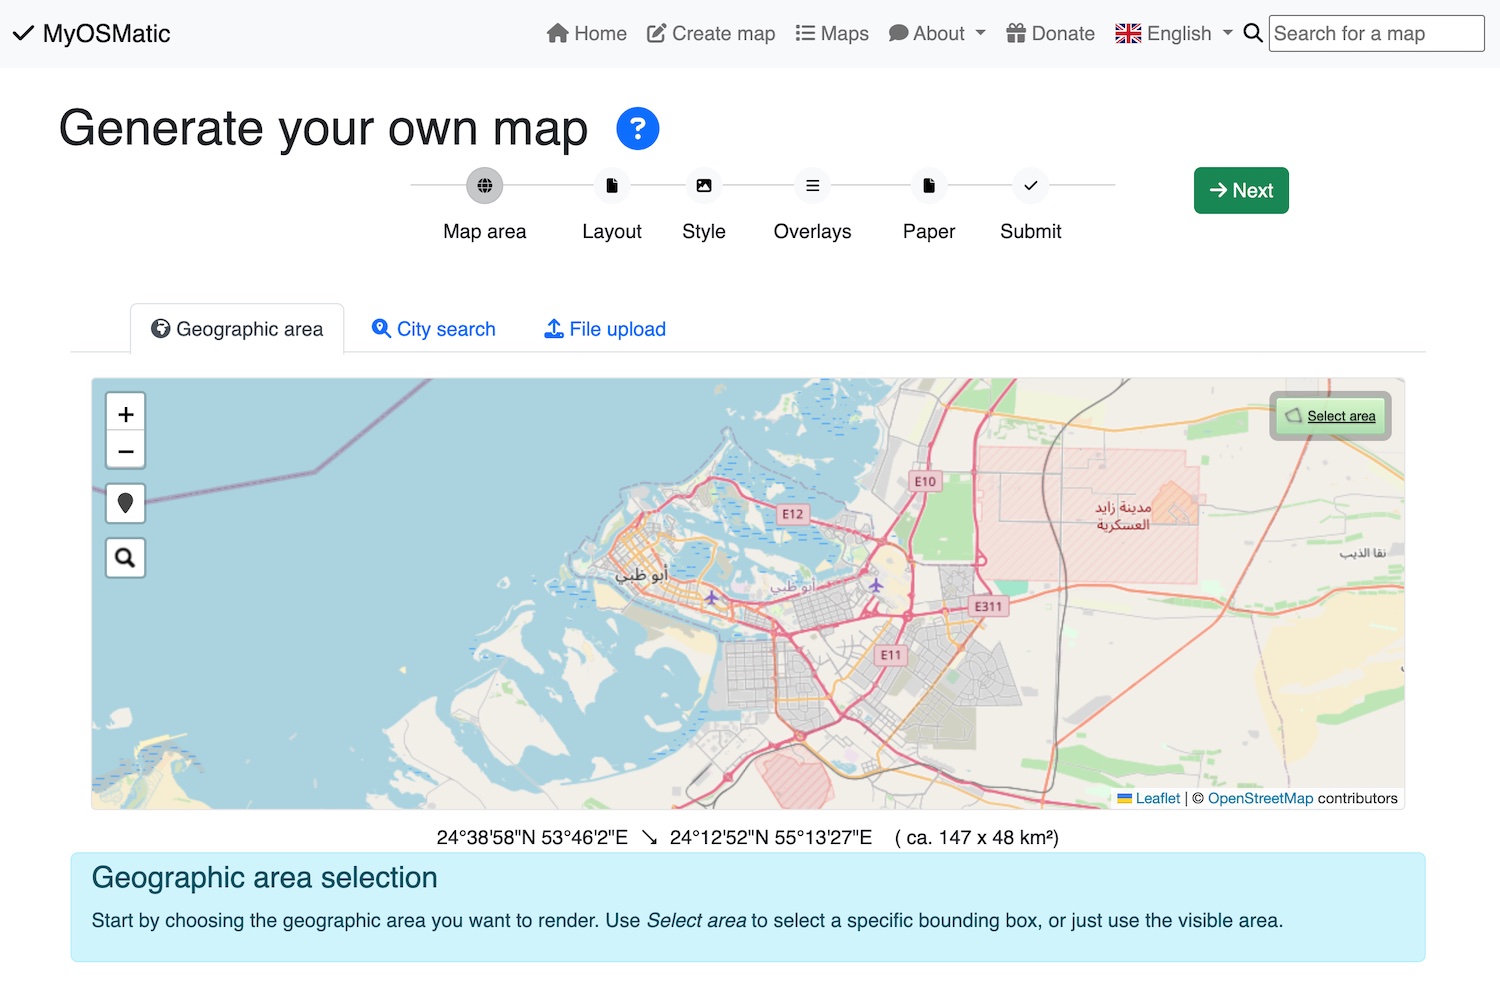Zoom in using the plus control
The height and width of the screenshot is (992, 1500).
click(x=125, y=413)
